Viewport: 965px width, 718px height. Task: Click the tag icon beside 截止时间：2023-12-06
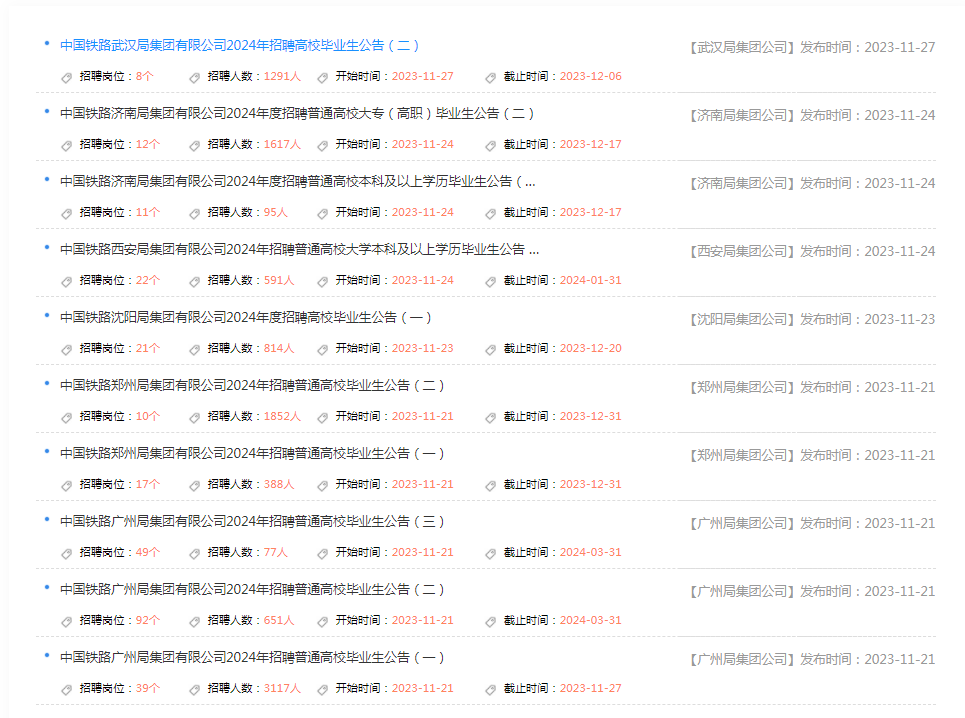pos(491,78)
